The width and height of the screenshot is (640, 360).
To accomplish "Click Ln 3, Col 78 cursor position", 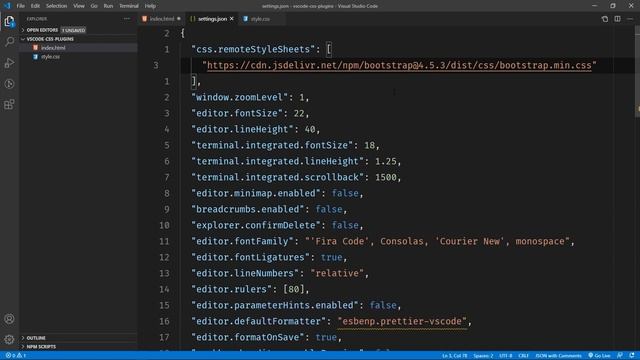I will click(x=455, y=356).
